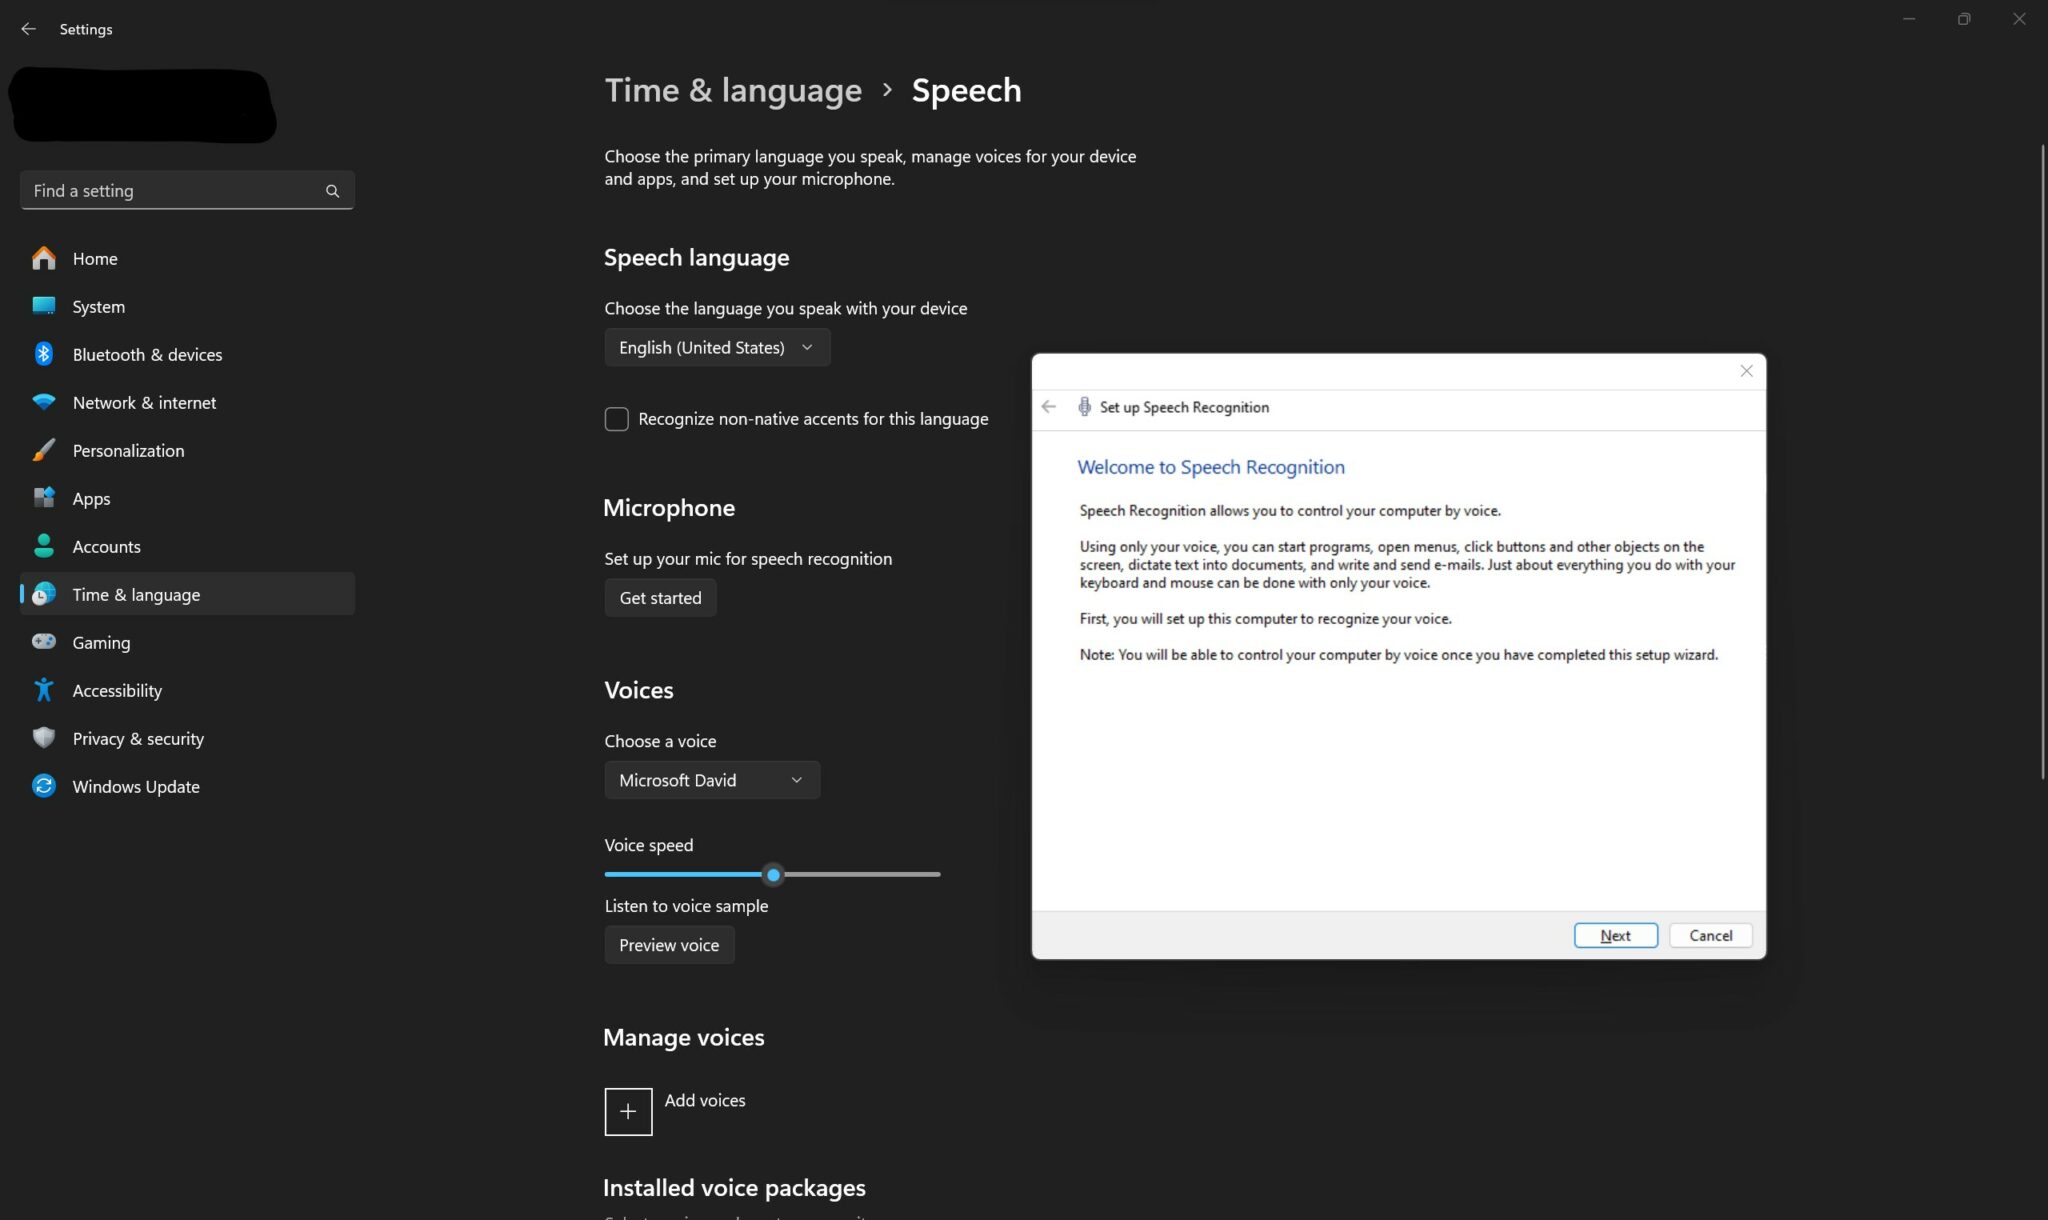Select the Windows Update icon
This screenshot has width=2048, height=1220.
(x=44, y=786)
